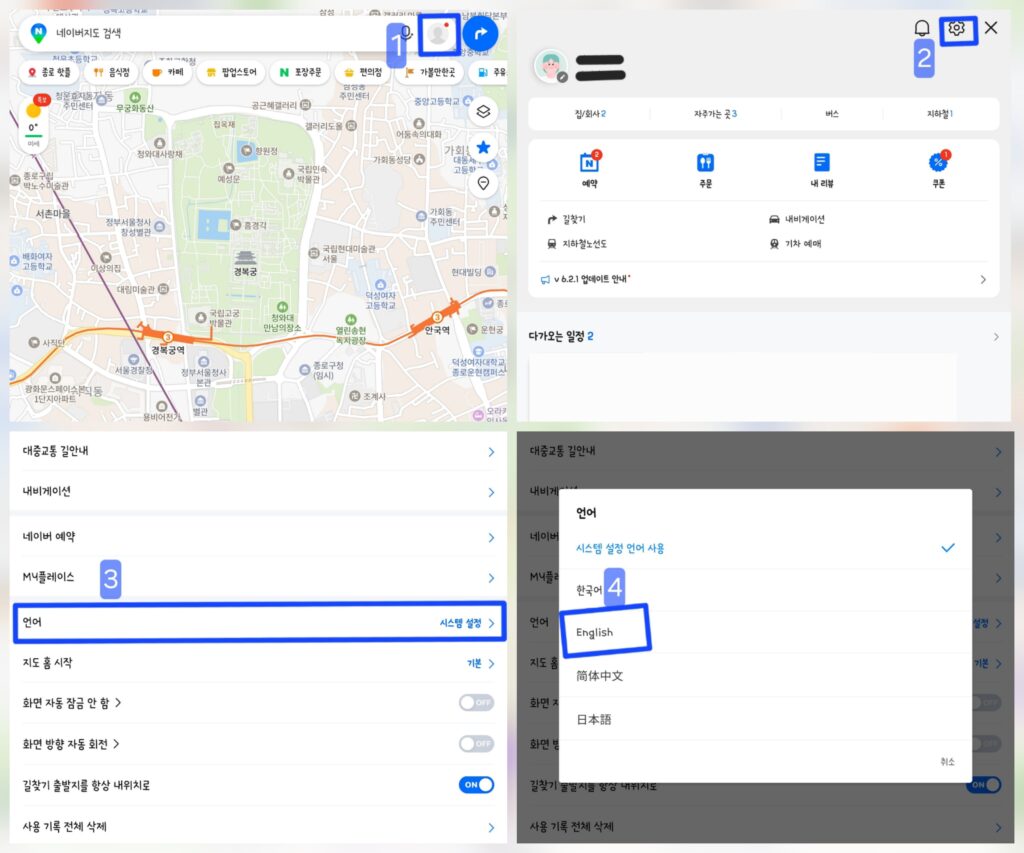Tap the map layers icon
Image resolution: width=1024 pixels, height=853 pixels.
(x=483, y=113)
